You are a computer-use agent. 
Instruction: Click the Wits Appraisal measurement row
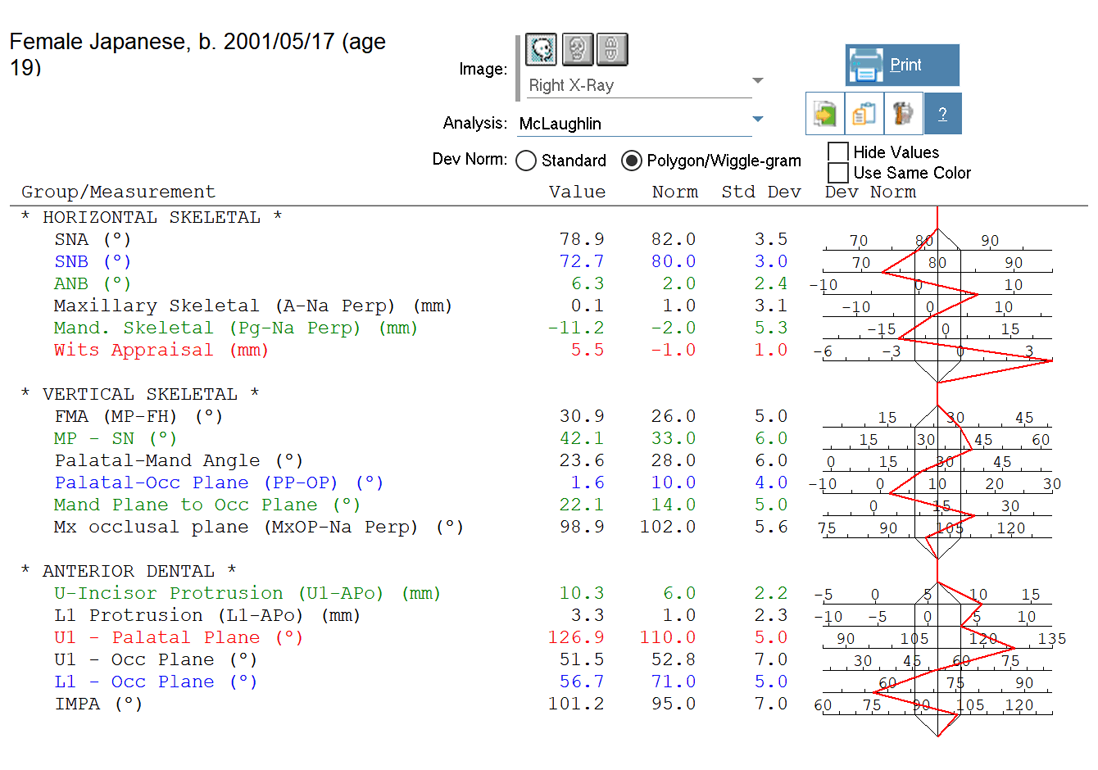pos(161,350)
